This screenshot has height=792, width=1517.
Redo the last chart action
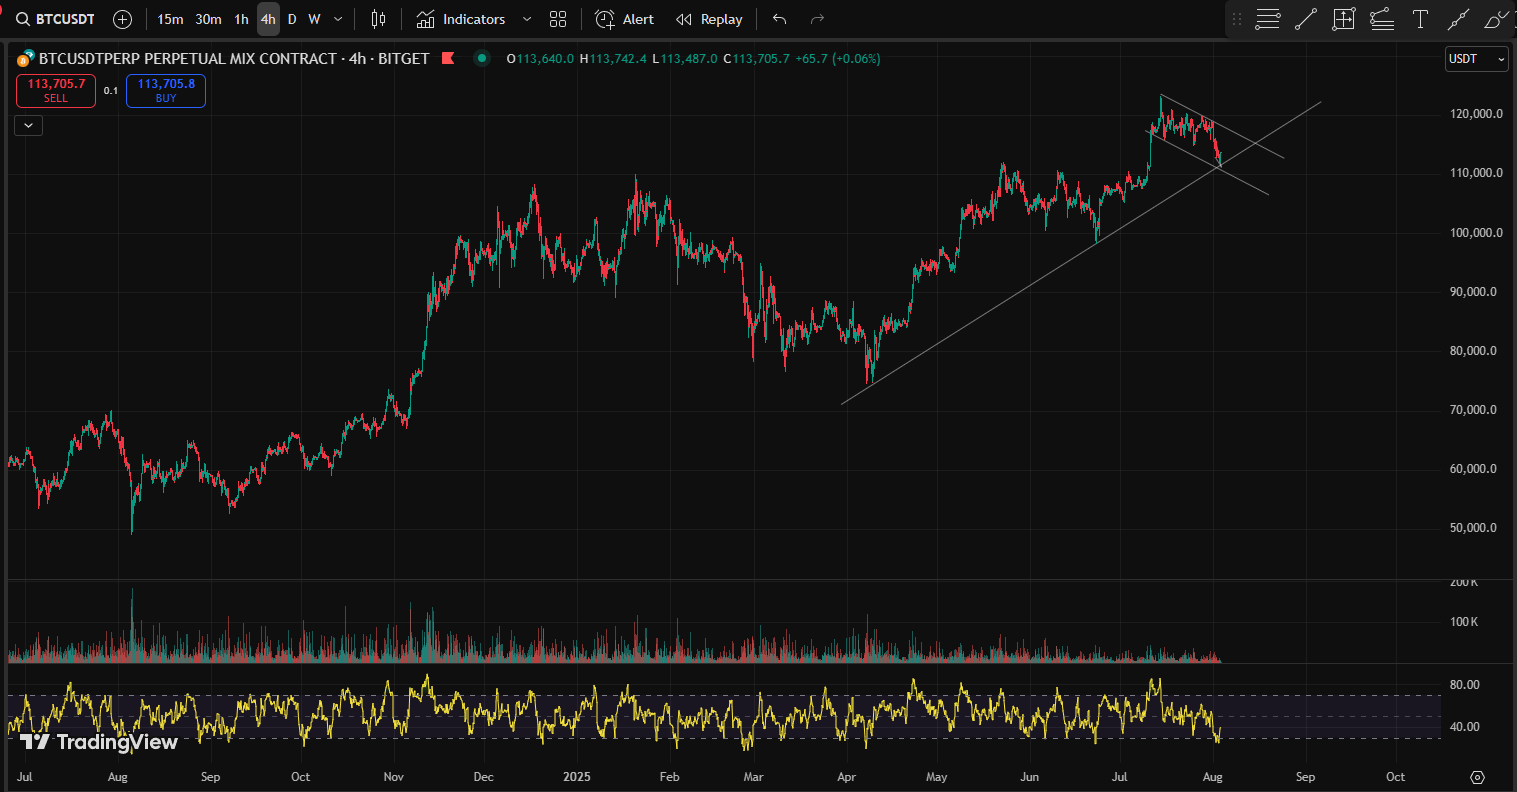tap(817, 19)
